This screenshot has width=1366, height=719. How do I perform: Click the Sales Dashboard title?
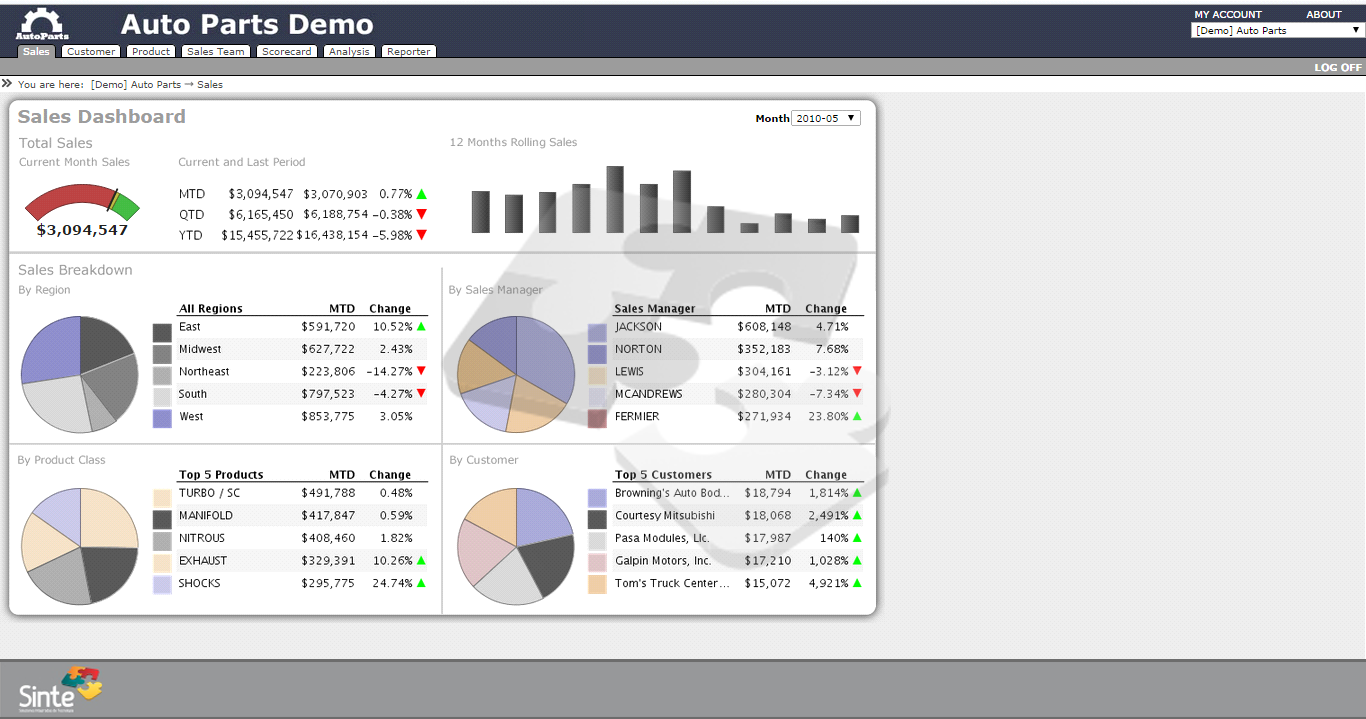[x=102, y=116]
